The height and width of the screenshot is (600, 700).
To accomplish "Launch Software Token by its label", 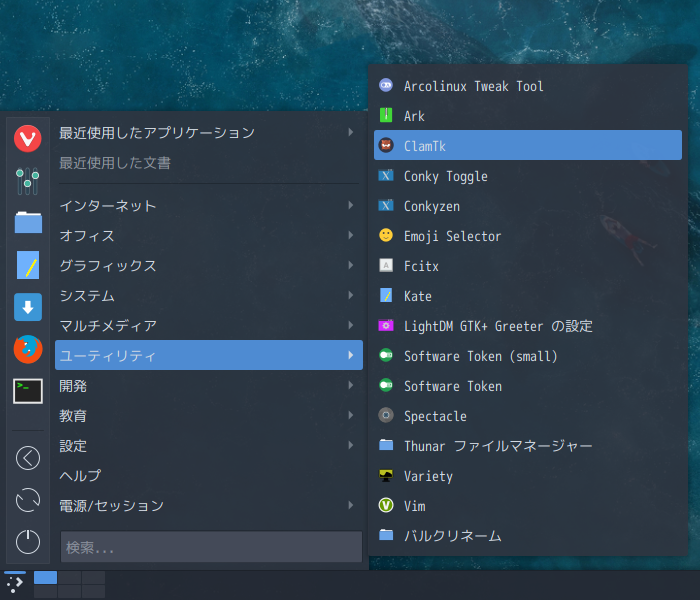I will click(453, 386).
